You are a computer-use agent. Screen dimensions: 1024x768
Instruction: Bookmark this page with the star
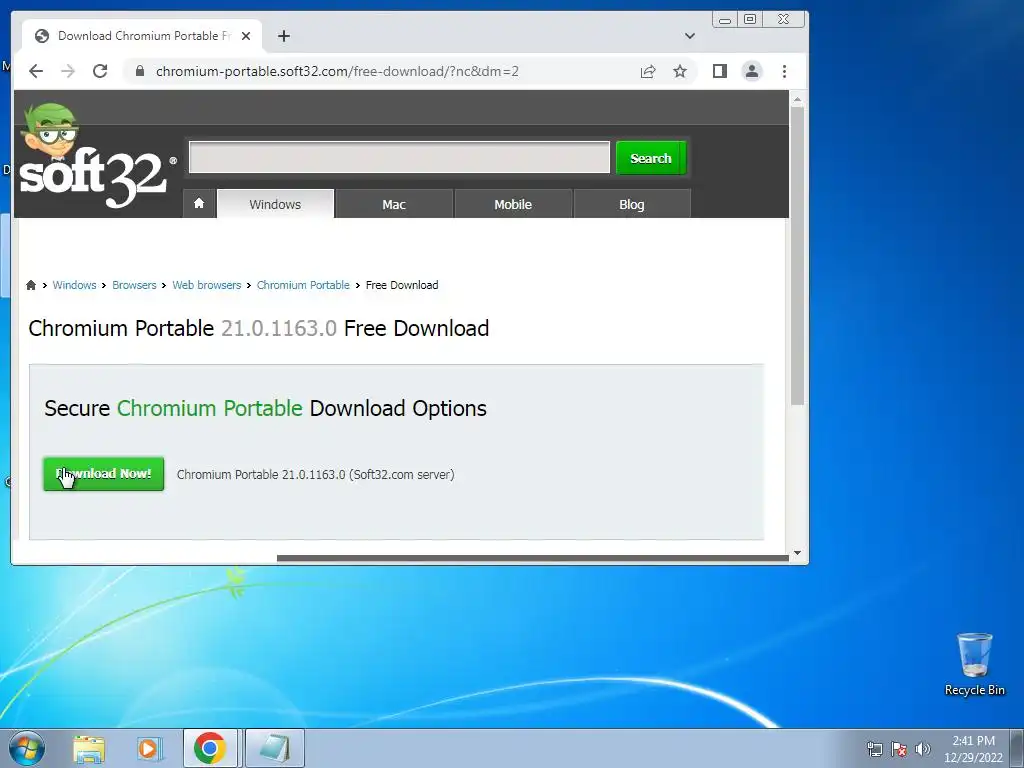[x=680, y=71]
